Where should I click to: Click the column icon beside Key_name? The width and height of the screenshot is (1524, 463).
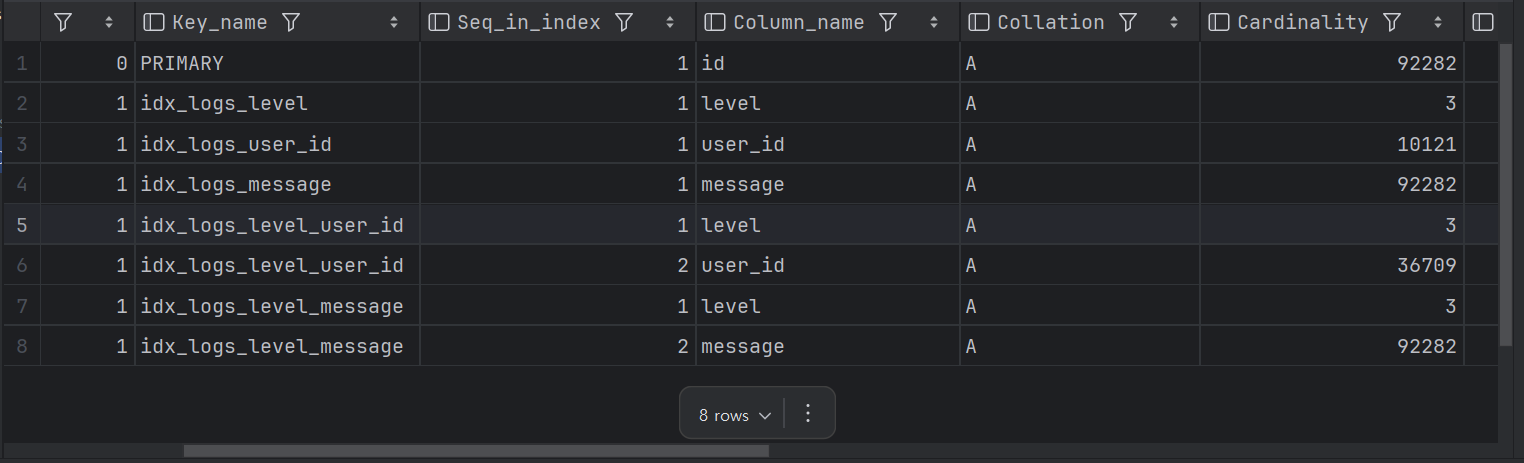click(x=154, y=22)
